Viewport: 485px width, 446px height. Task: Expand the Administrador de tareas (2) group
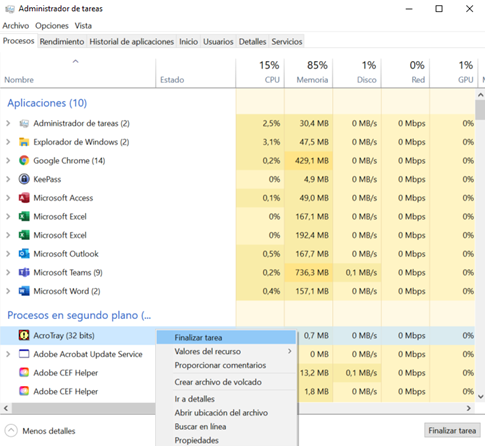[8, 124]
